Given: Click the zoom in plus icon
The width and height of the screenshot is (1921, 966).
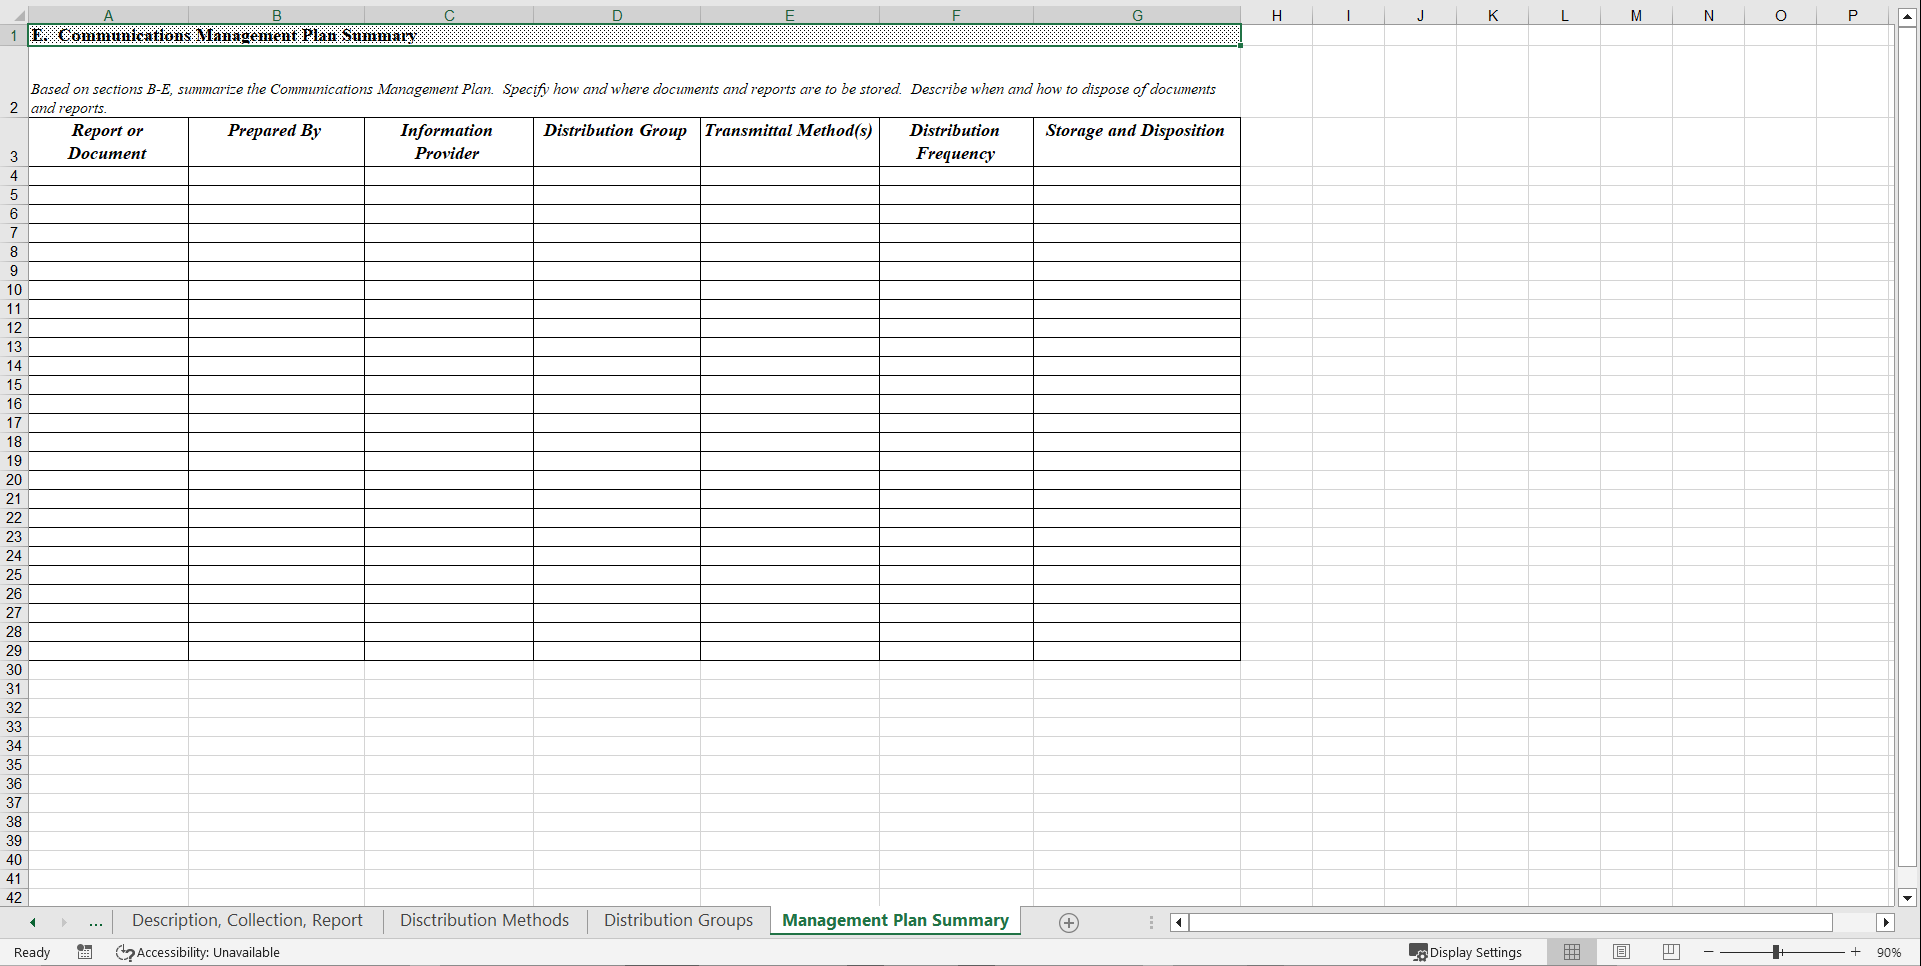Looking at the screenshot, I should pos(1856,952).
